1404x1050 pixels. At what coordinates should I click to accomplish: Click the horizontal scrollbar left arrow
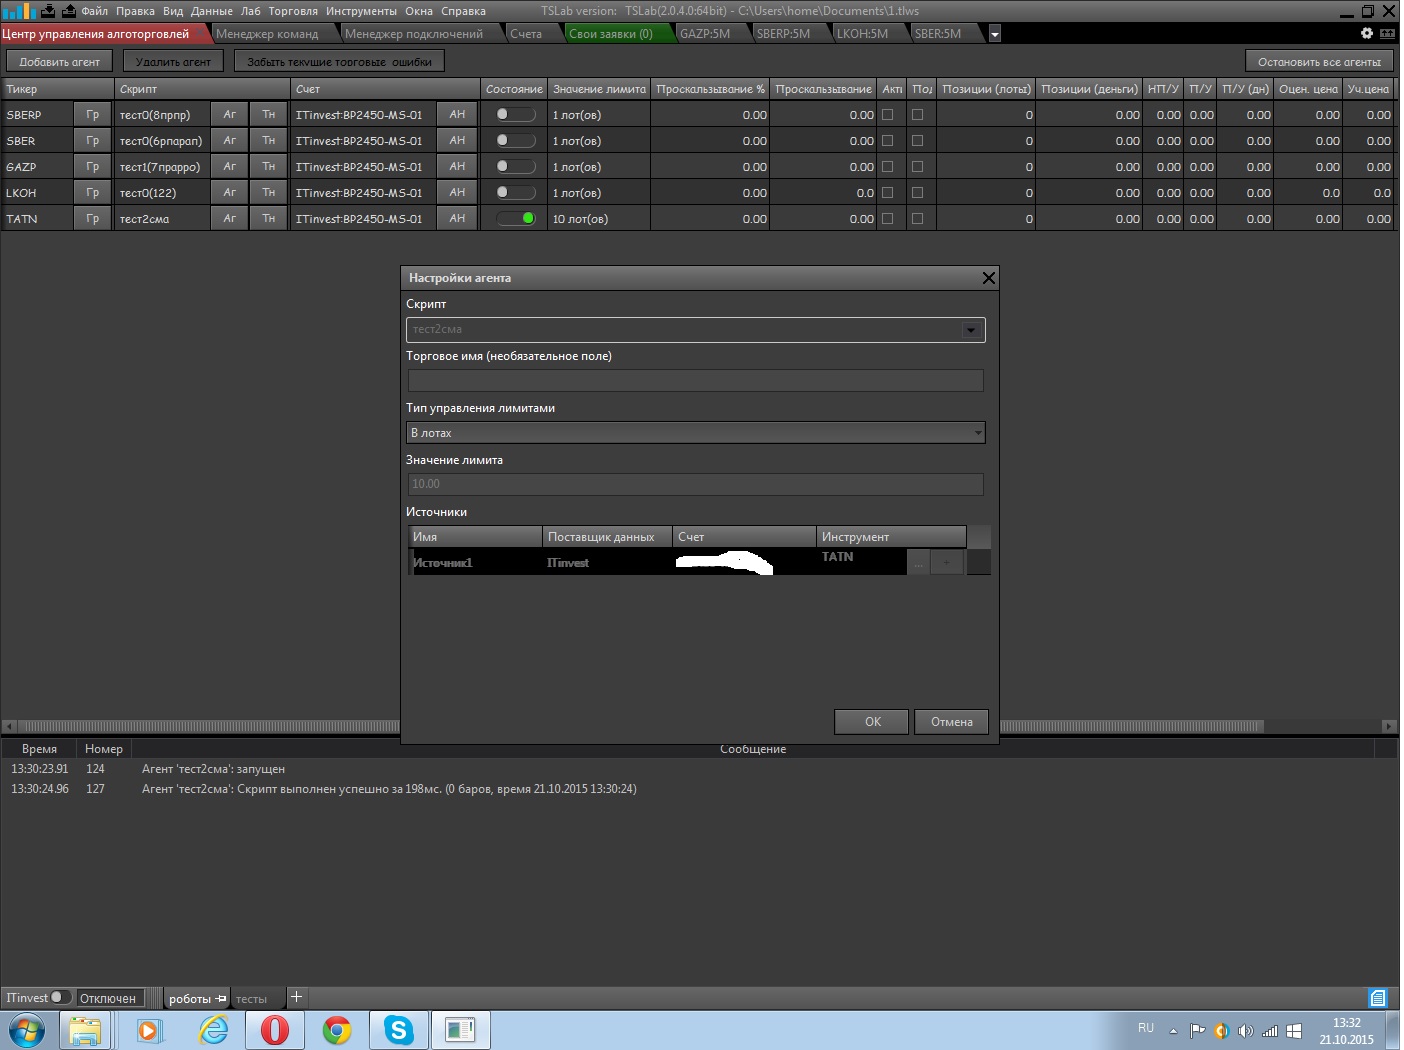point(9,726)
